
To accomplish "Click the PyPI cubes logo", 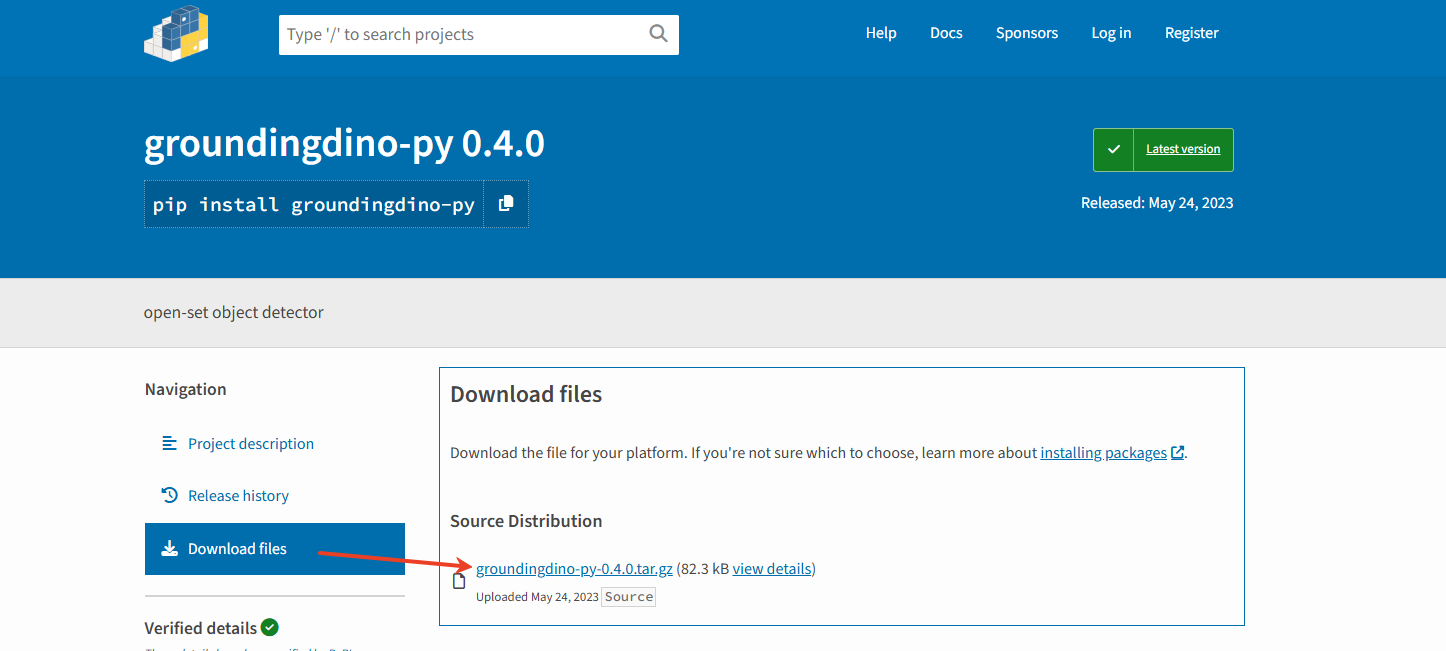I will [176, 33].
